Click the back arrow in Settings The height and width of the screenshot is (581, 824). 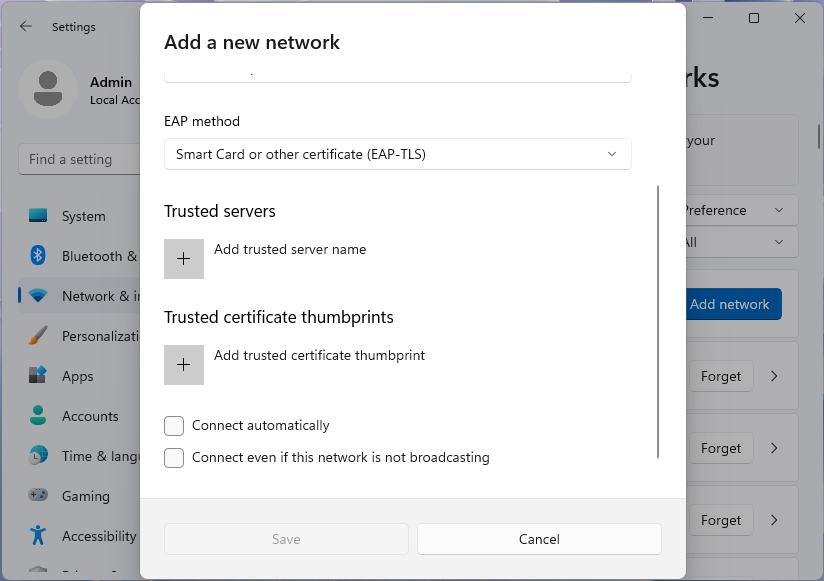coord(24,27)
